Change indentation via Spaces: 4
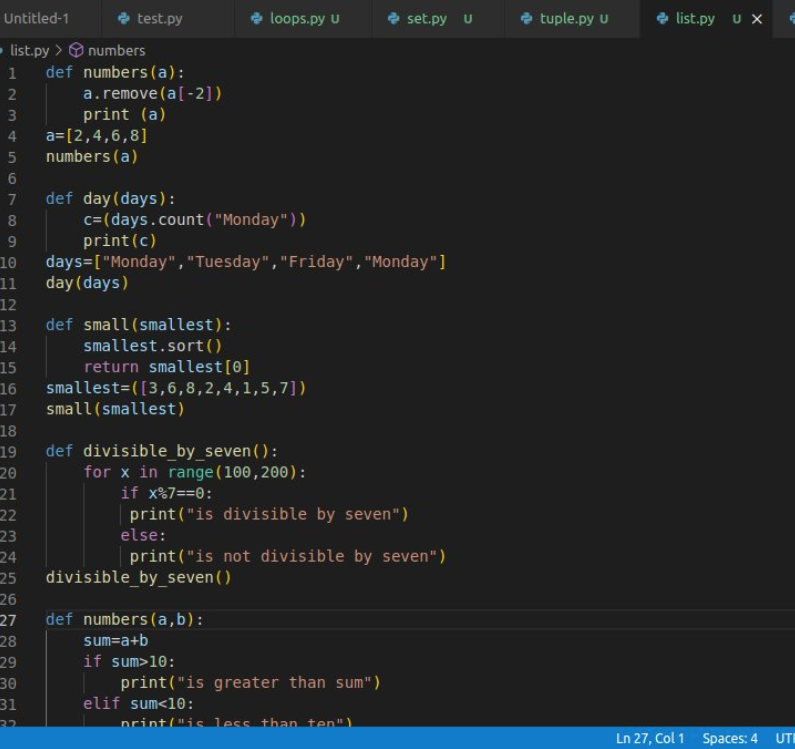 pyautogui.click(x=730, y=738)
